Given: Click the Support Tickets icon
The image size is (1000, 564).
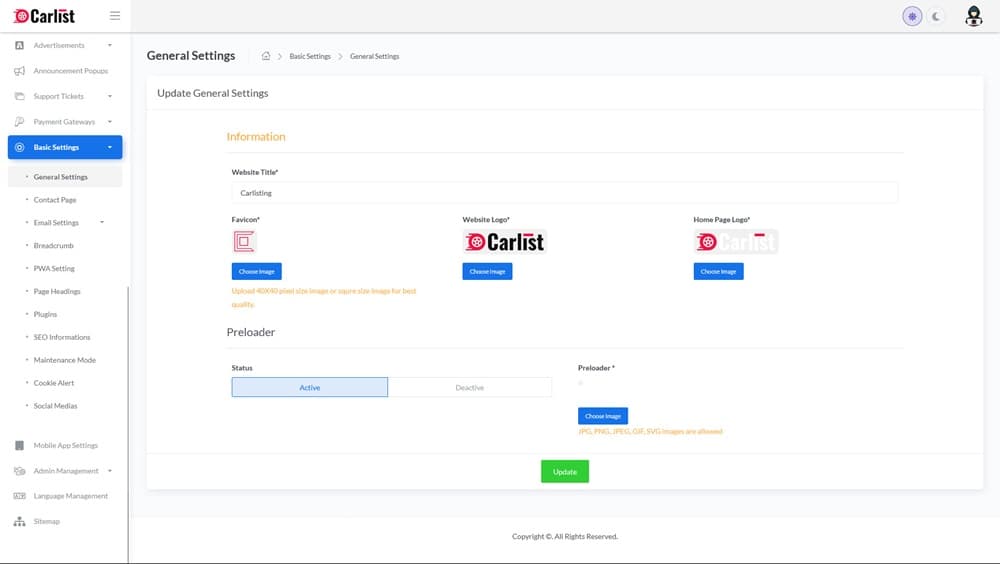Looking at the screenshot, I should click(x=19, y=97).
